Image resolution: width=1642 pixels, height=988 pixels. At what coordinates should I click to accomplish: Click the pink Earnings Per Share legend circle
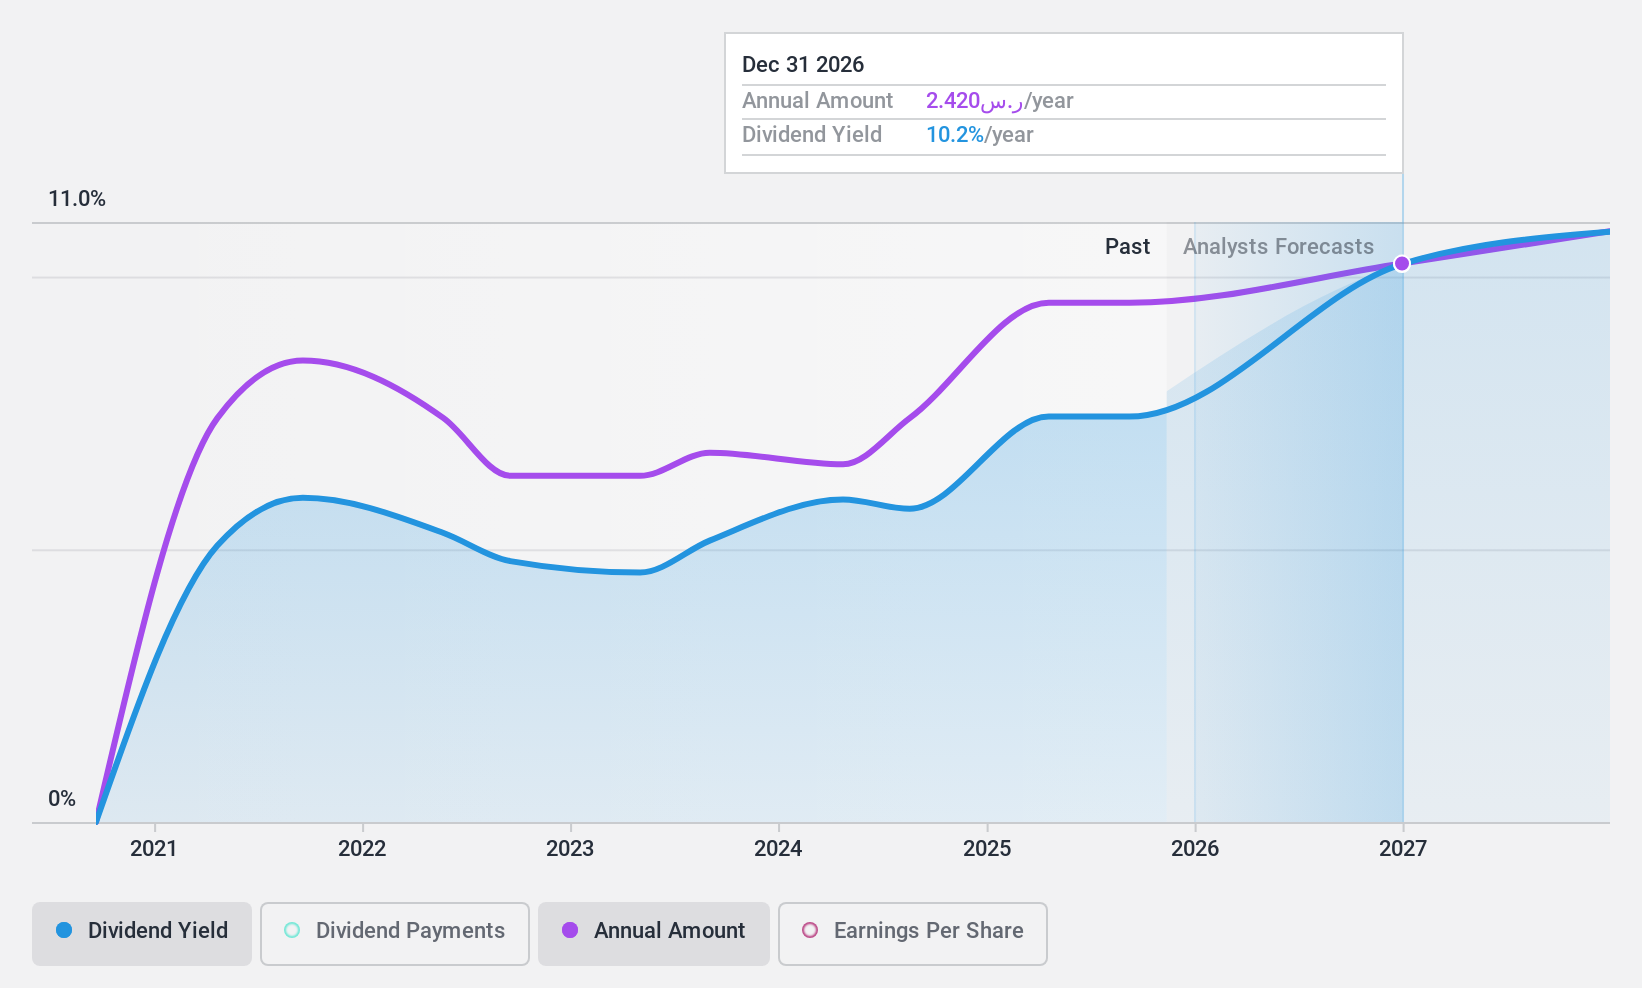coord(808,931)
